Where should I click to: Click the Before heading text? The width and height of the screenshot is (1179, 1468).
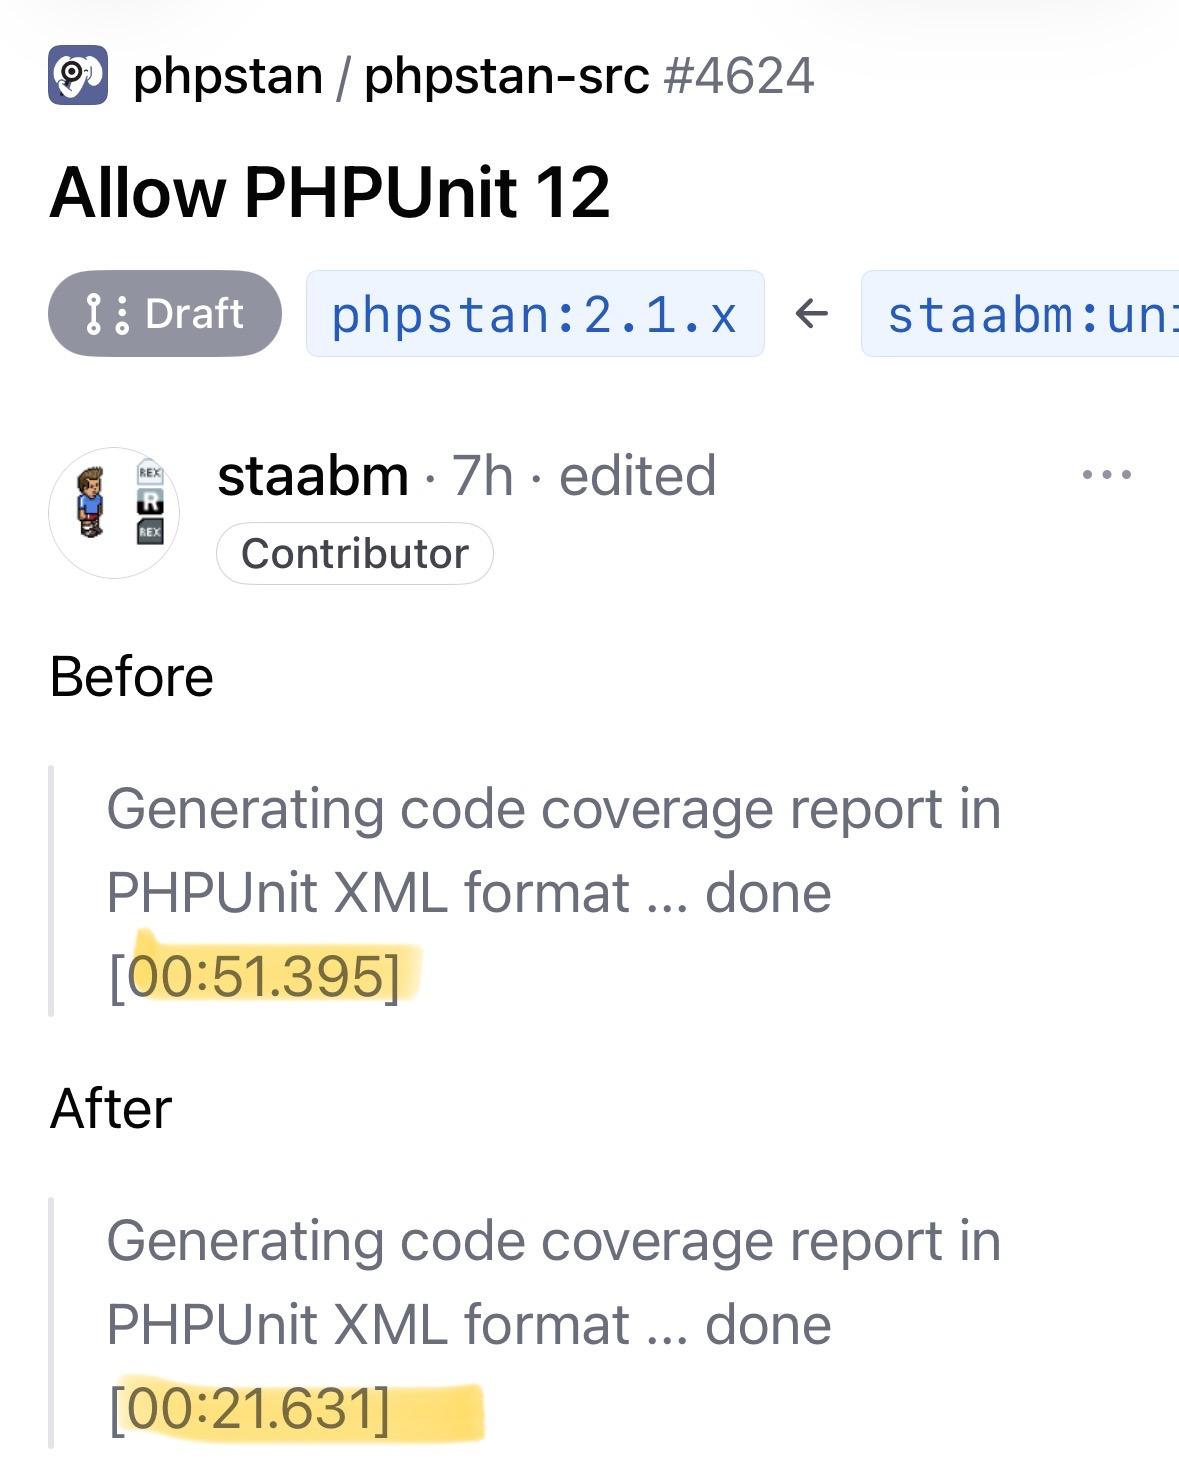(x=131, y=677)
